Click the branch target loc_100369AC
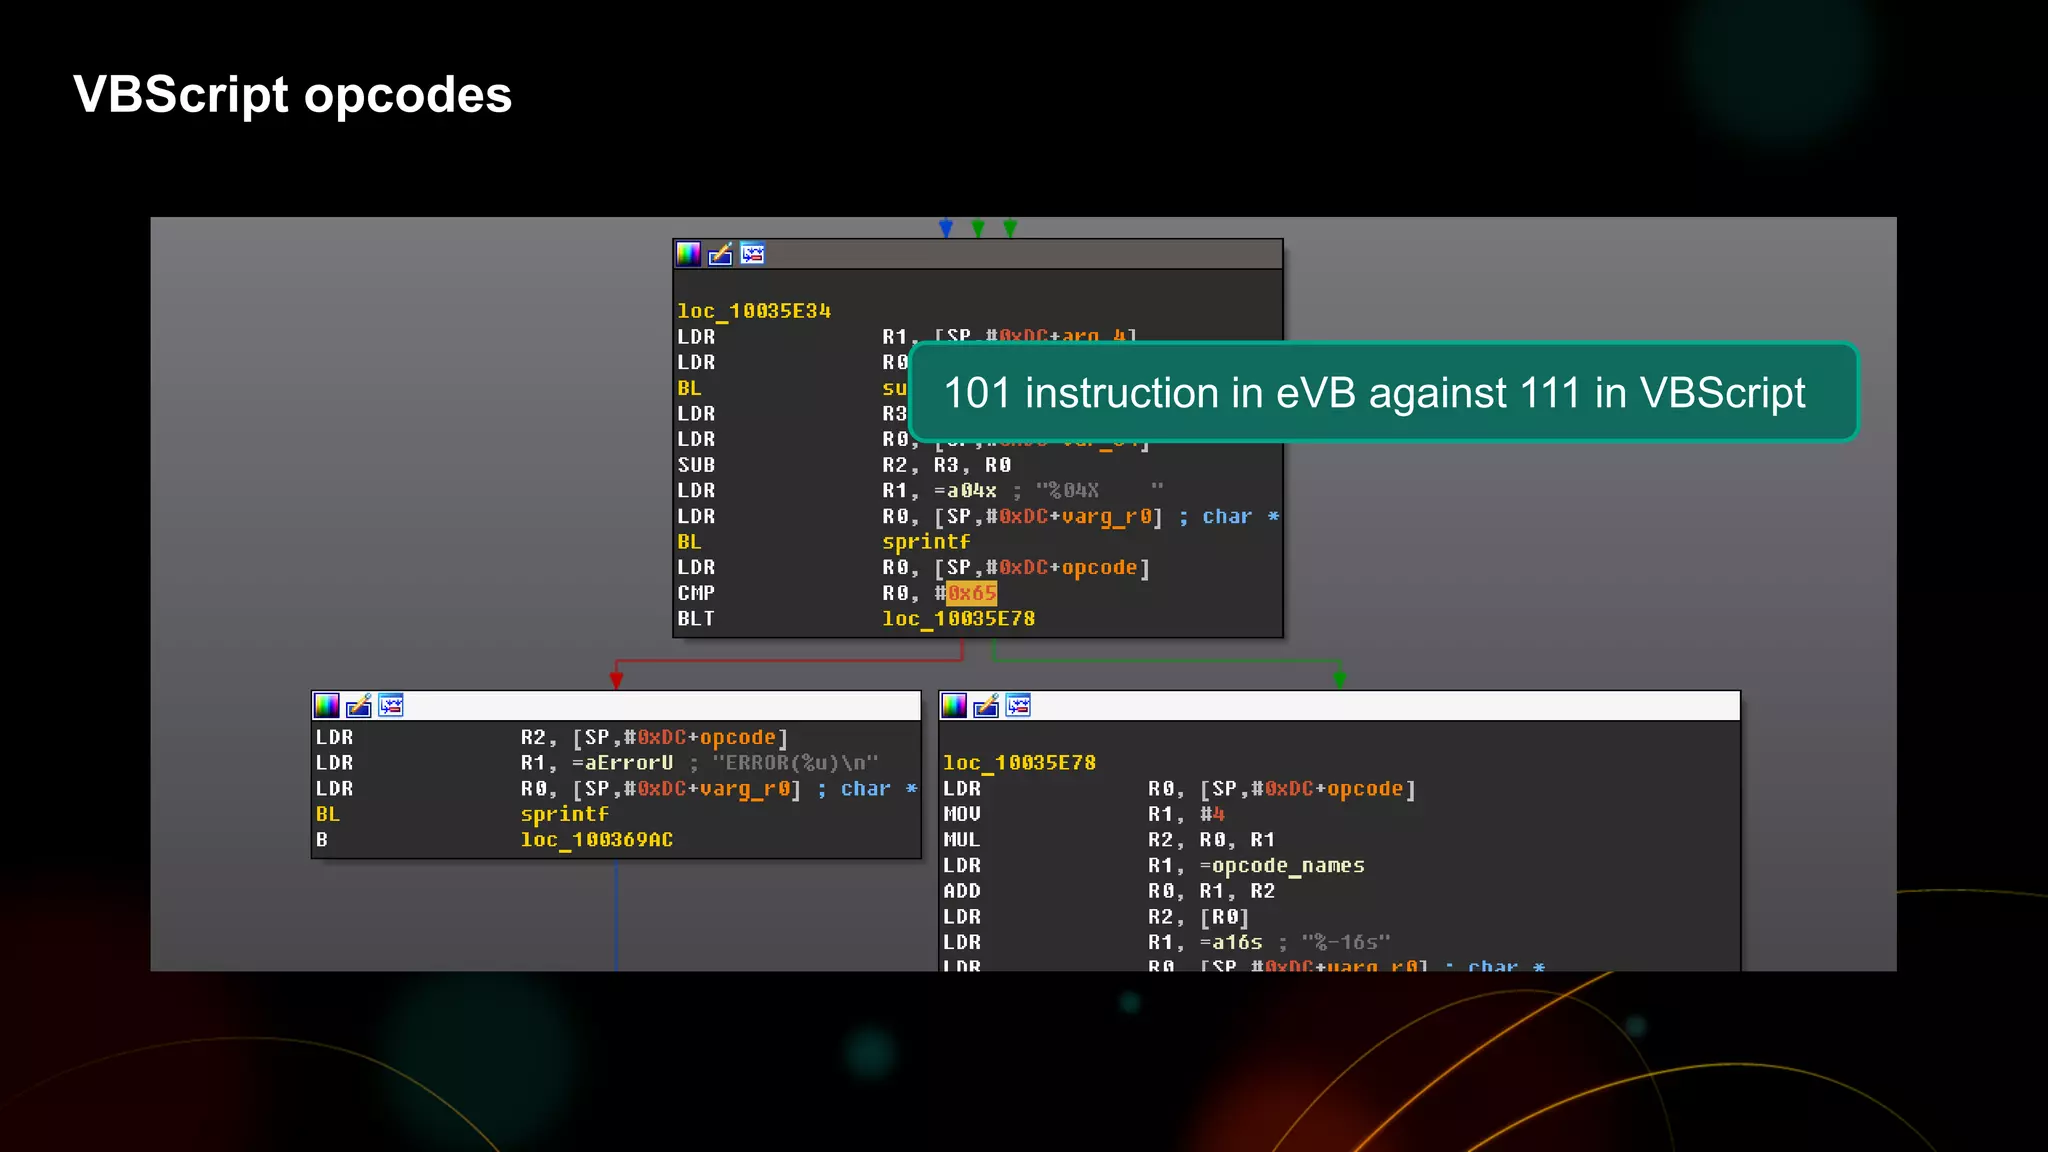Image resolution: width=2048 pixels, height=1152 pixels. click(596, 840)
